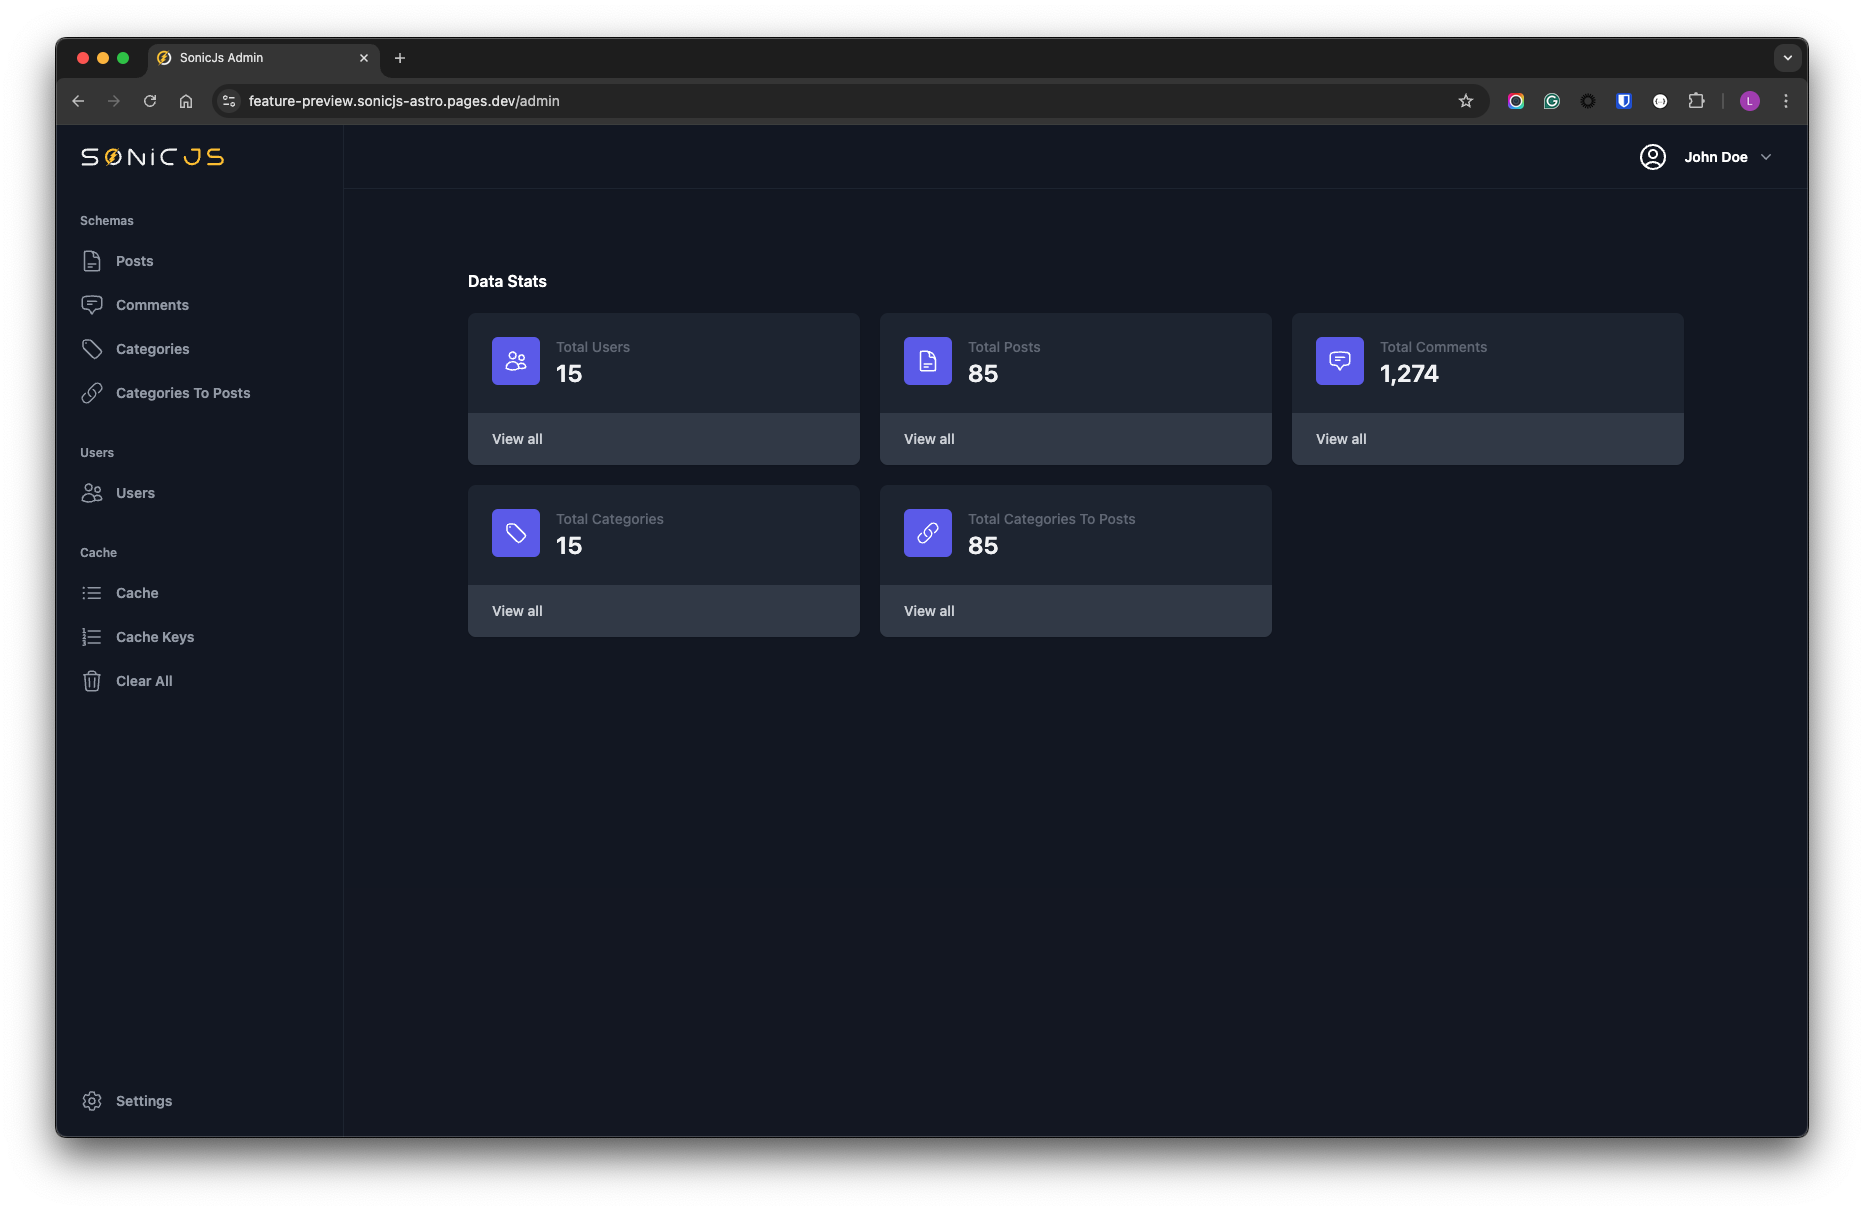The width and height of the screenshot is (1864, 1211).
Task: Click the browser profile avatar circle
Action: coord(1750,101)
